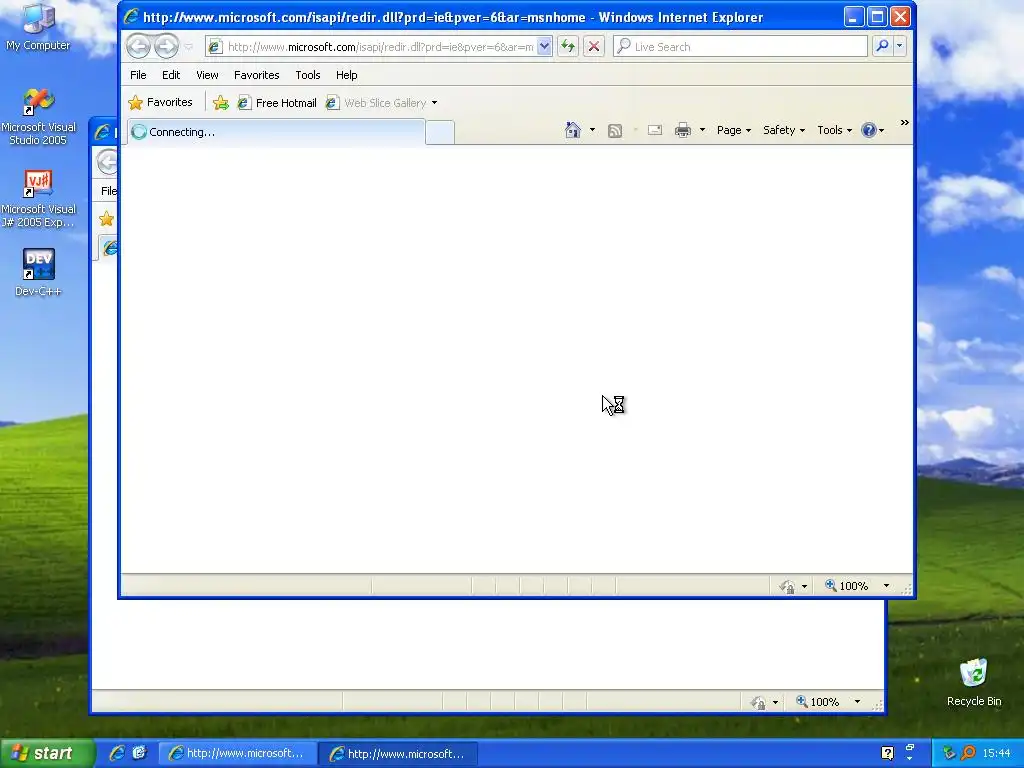Screen dimensions: 1024x768
Task: Click the search magnifier button
Action: point(882,46)
